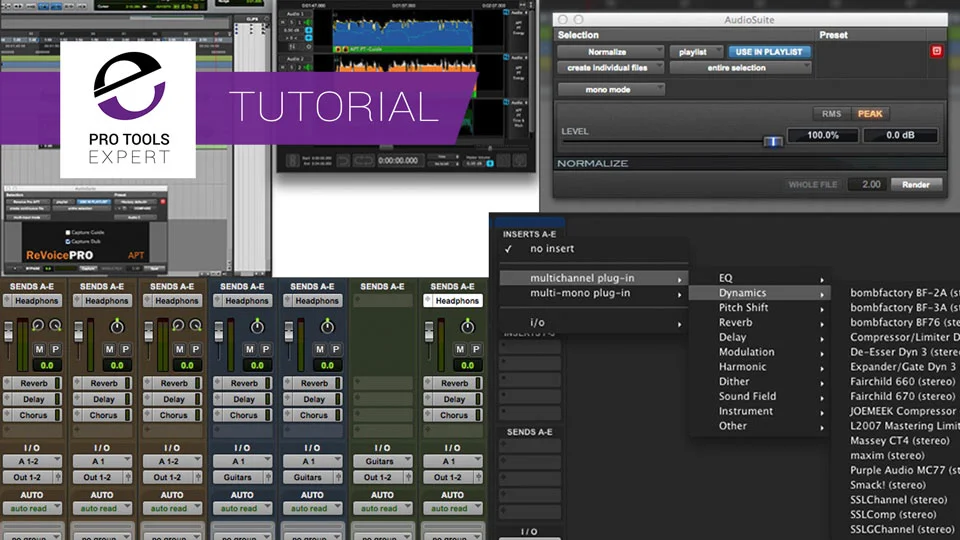Image resolution: width=960 pixels, height=540 pixels.
Task: Open the Dynamics plug-in category
Action: tap(759, 293)
